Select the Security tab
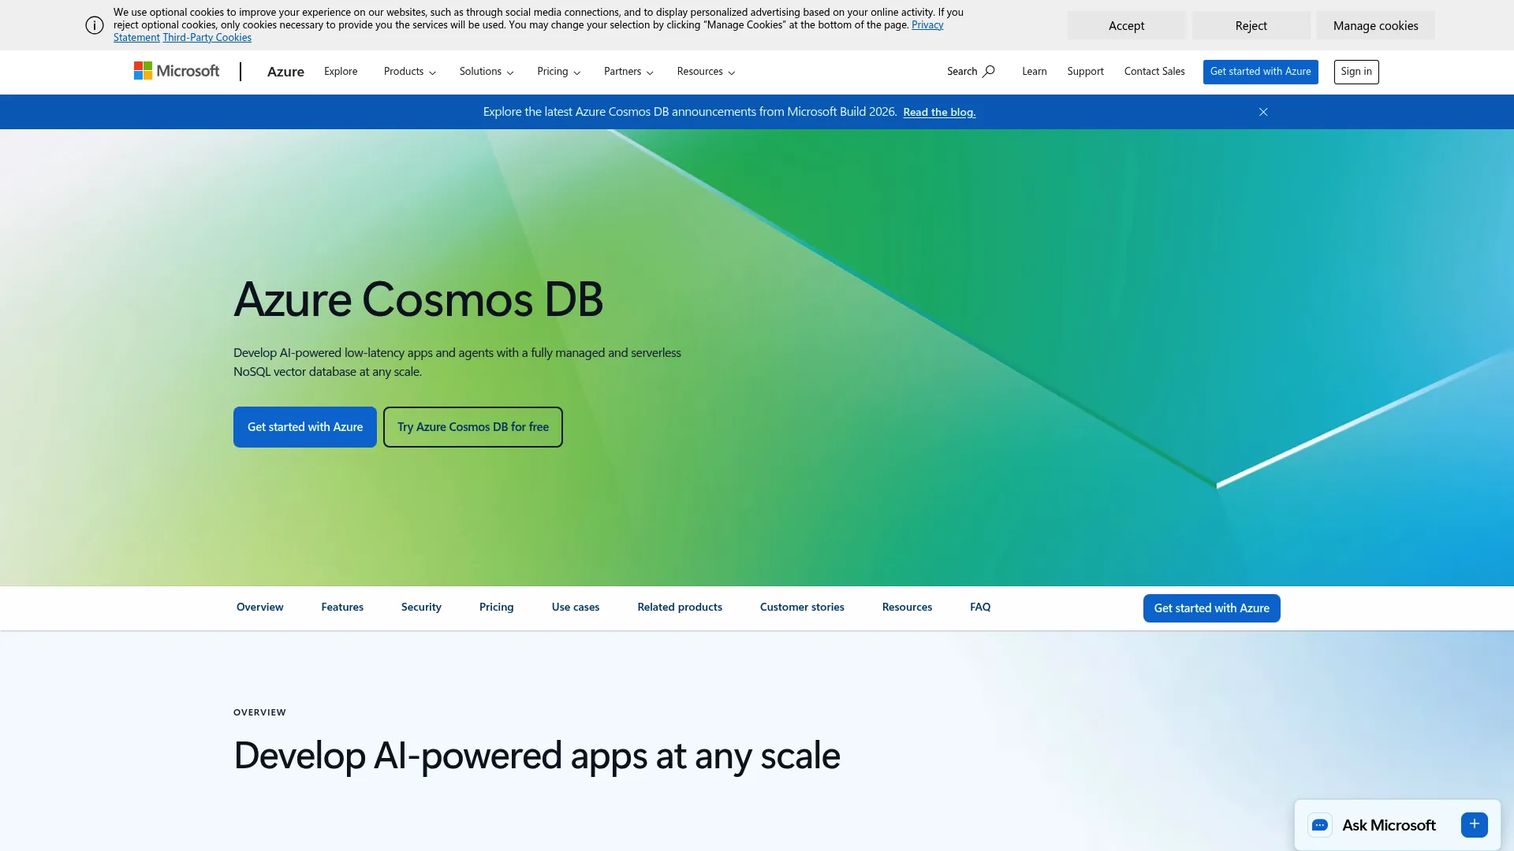 [421, 607]
